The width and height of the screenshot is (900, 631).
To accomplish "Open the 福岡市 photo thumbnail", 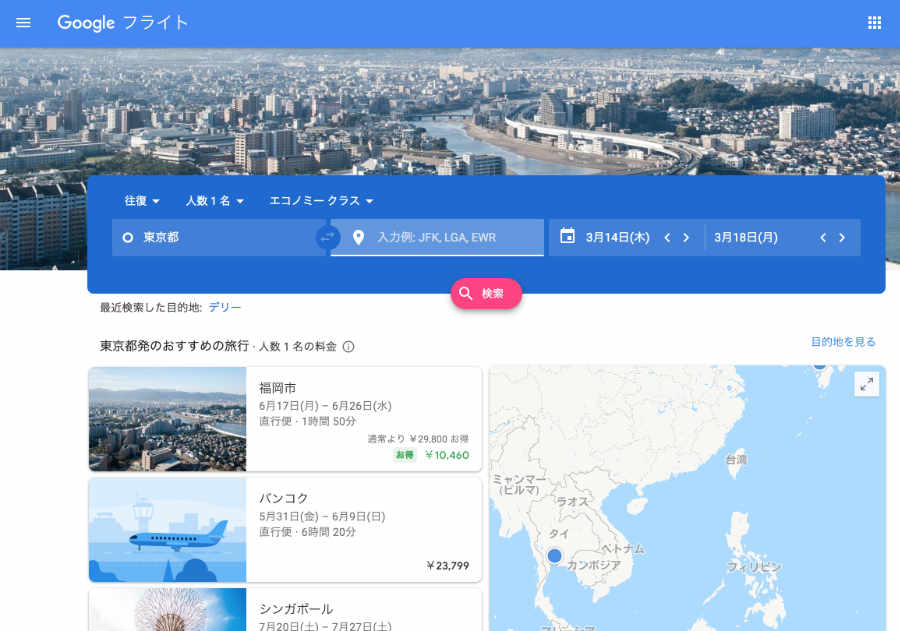I will pos(168,419).
